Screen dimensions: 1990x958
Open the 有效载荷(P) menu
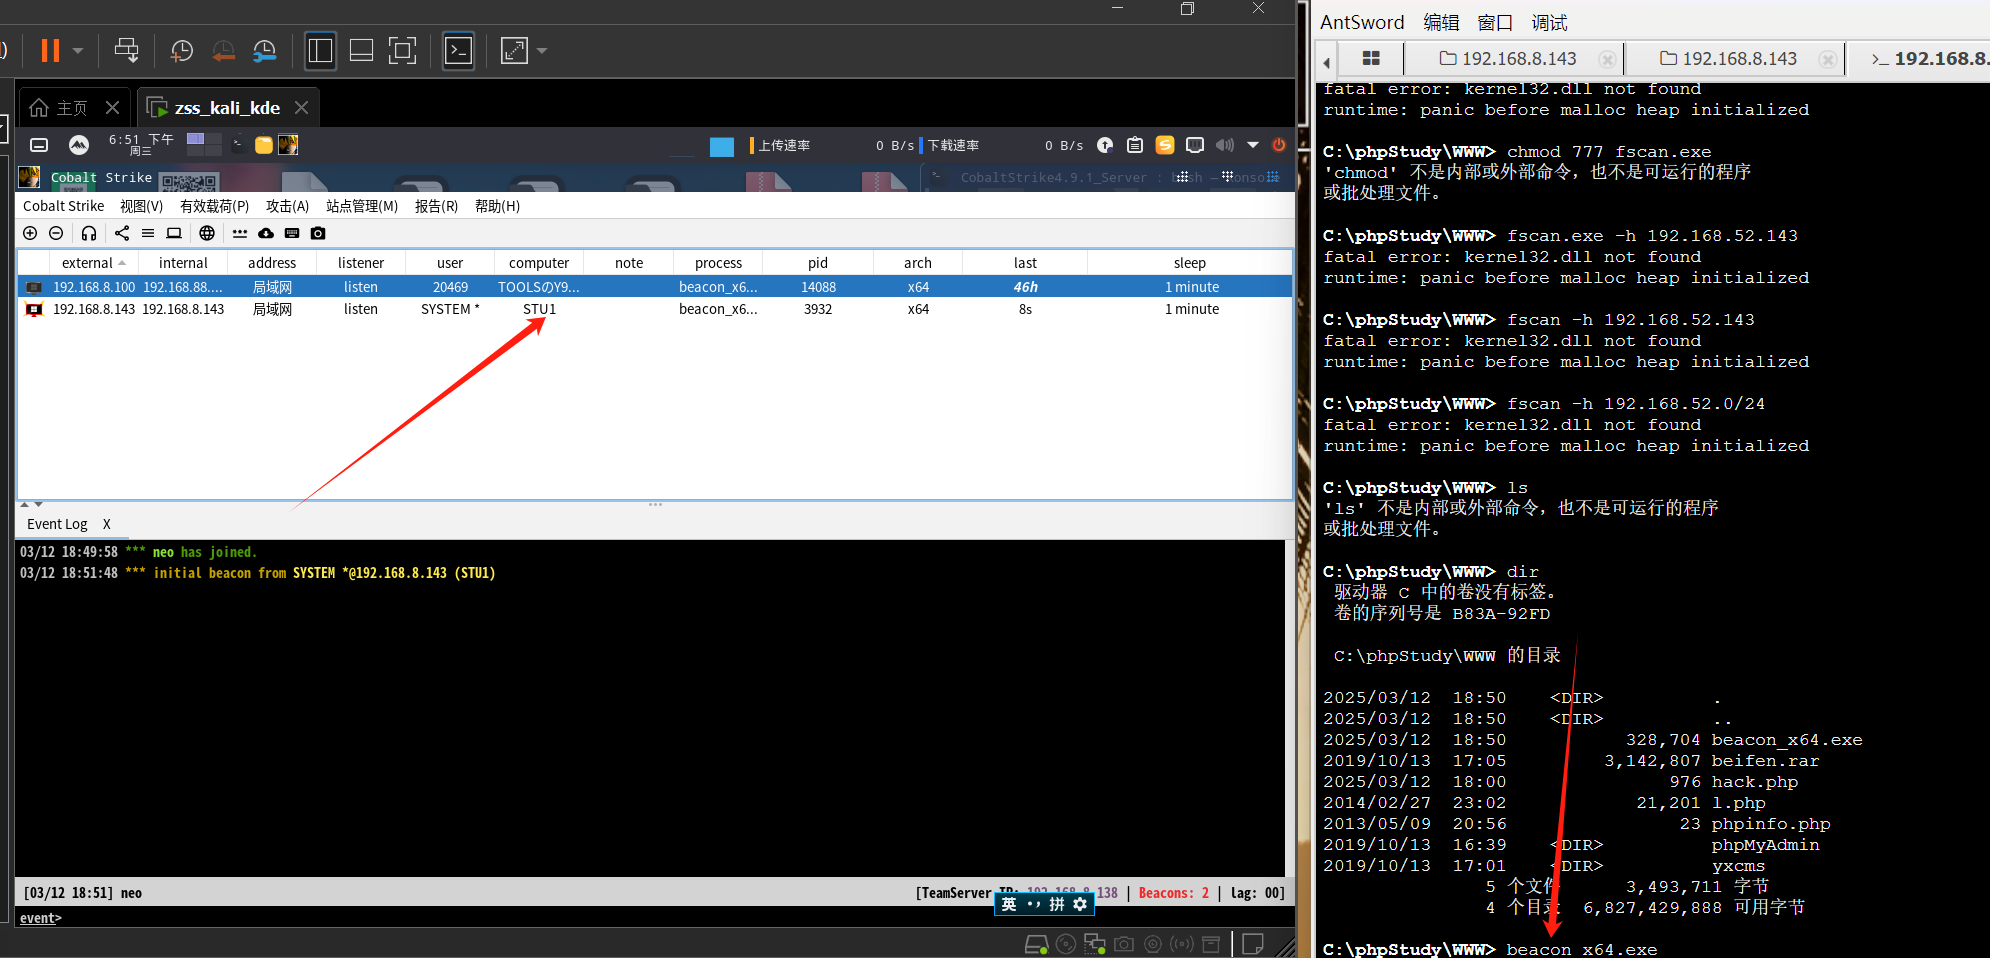215,206
